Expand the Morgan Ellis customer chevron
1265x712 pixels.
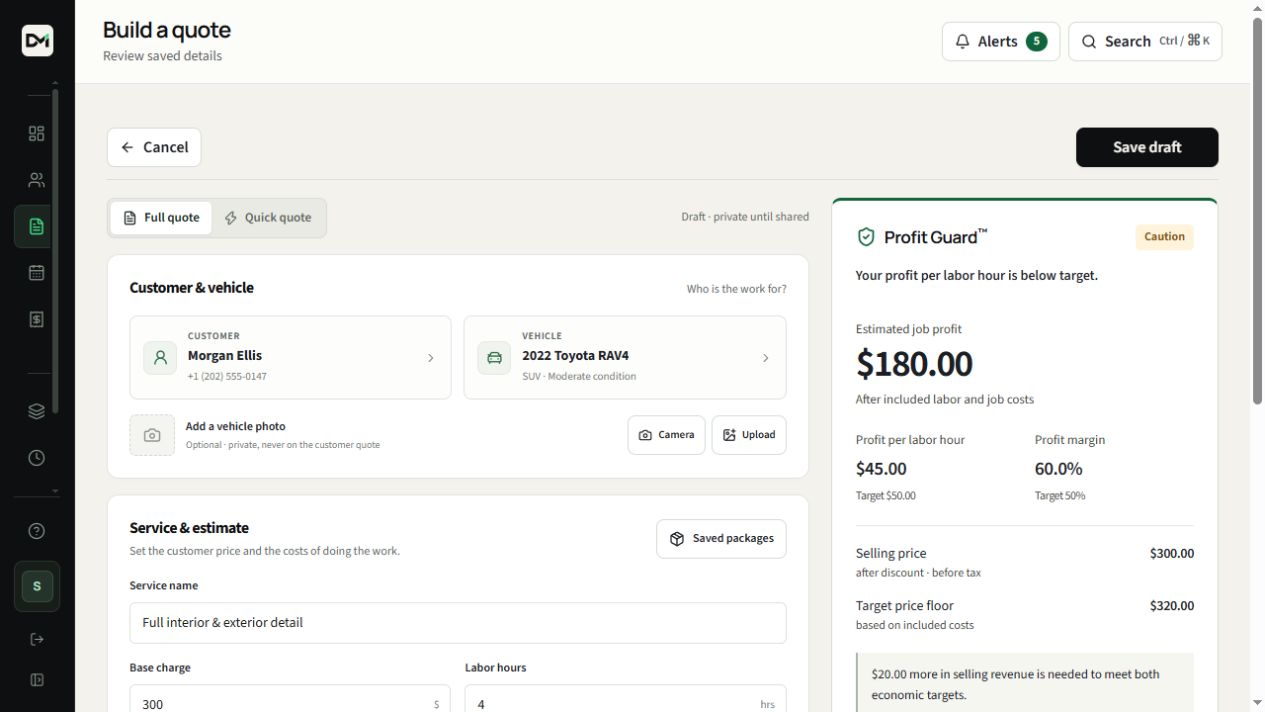click(x=431, y=358)
